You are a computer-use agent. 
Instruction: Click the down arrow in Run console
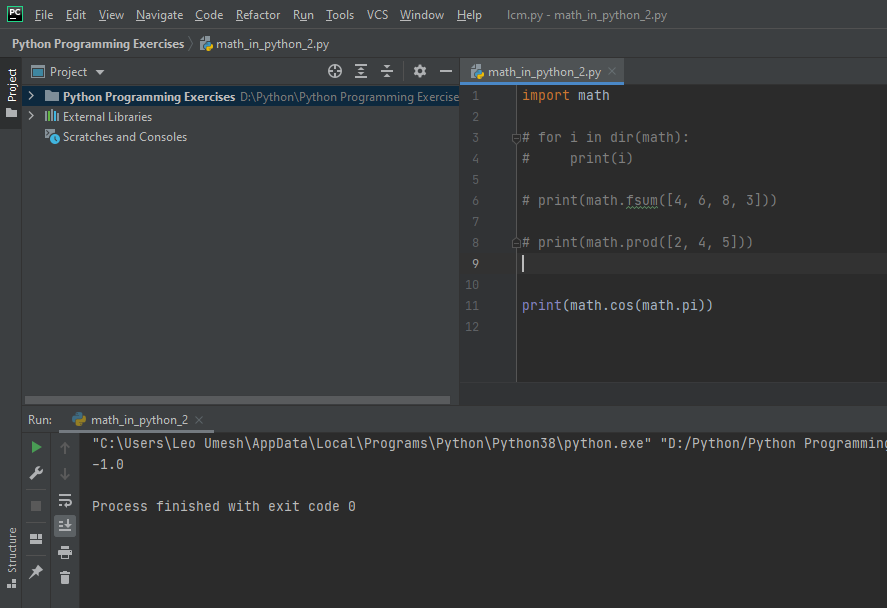tap(65, 473)
